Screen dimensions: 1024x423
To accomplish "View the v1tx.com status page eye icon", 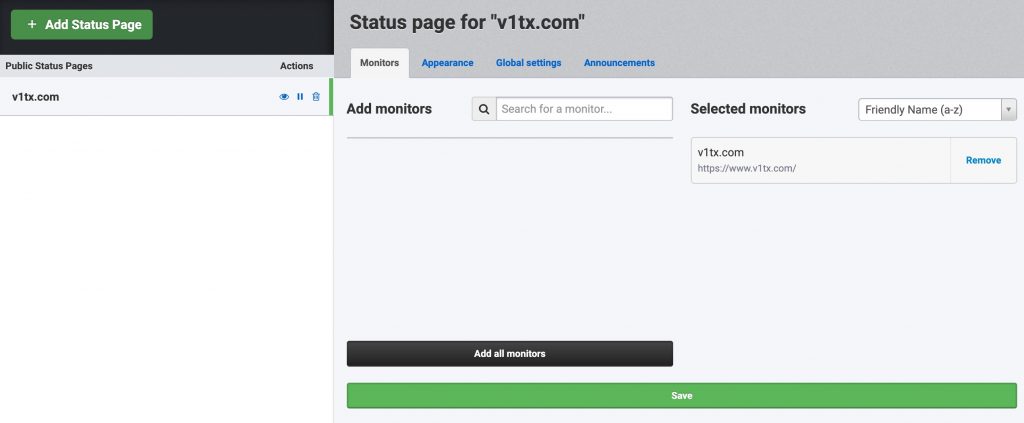I will point(284,97).
